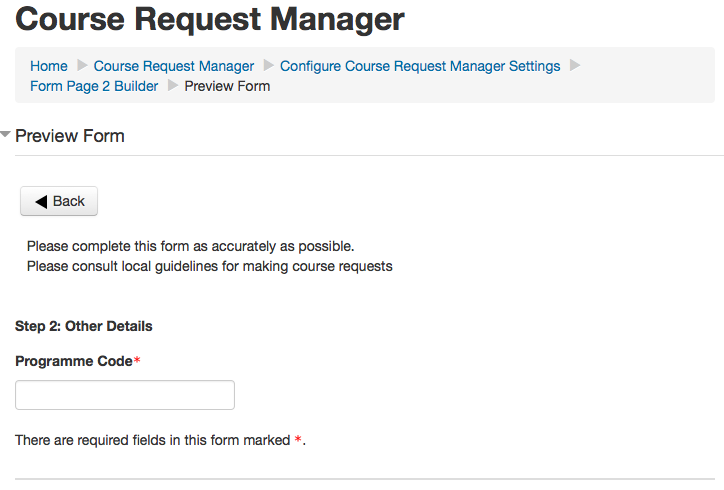Click the Preview Form breadcrumb text
The height and width of the screenshot is (490, 724).
227,86
